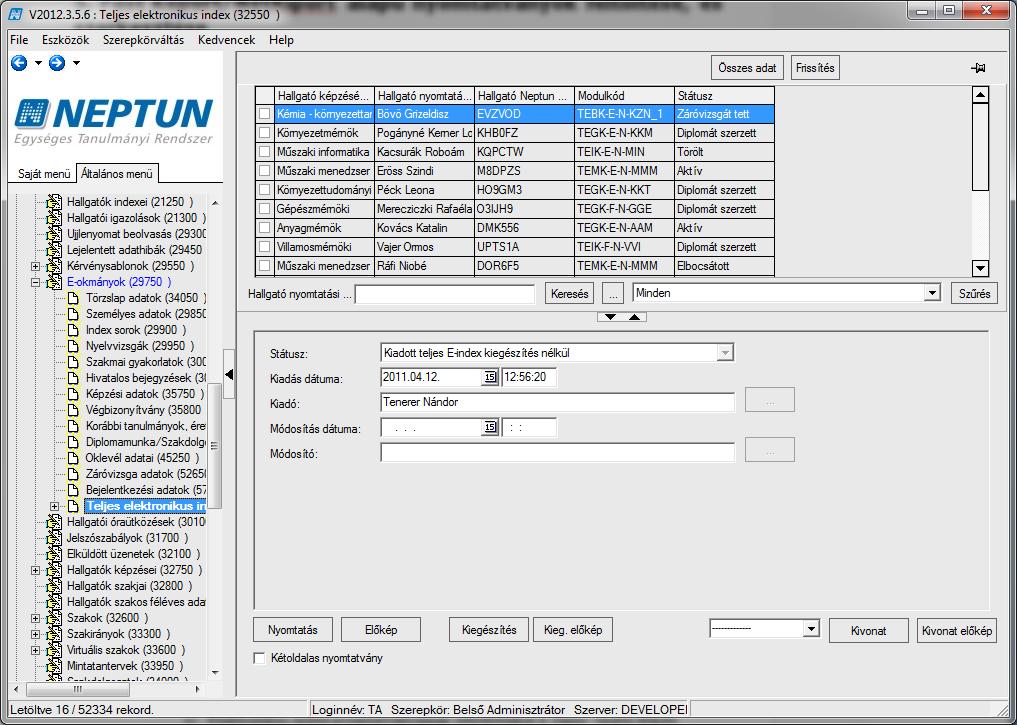Check the row checkbox for Kovács Katalin

(265, 228)
